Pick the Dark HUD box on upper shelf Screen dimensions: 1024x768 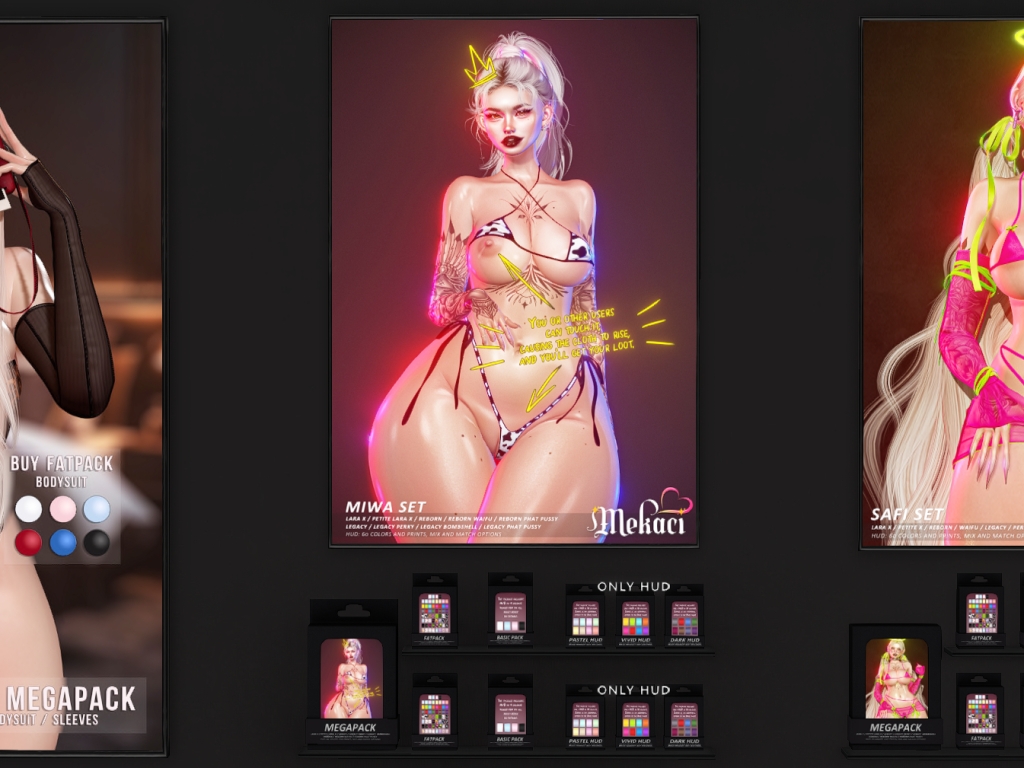(x=684, y=618)
